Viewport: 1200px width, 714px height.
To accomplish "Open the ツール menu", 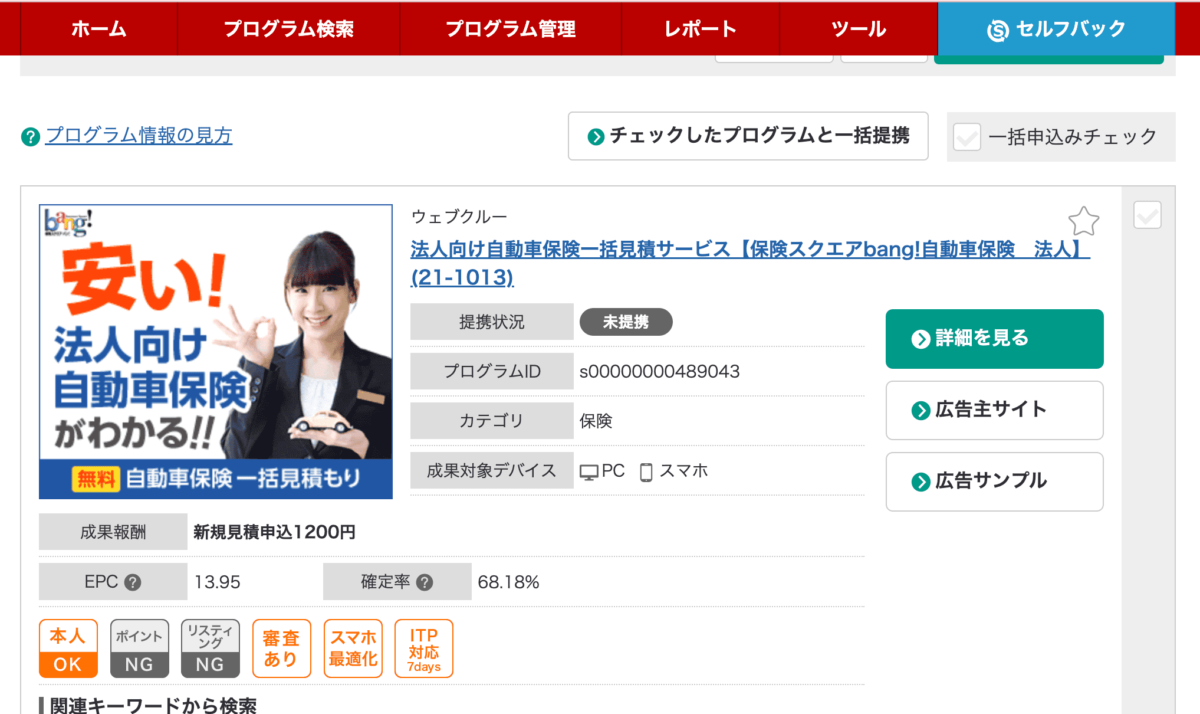I will [858, 29].
